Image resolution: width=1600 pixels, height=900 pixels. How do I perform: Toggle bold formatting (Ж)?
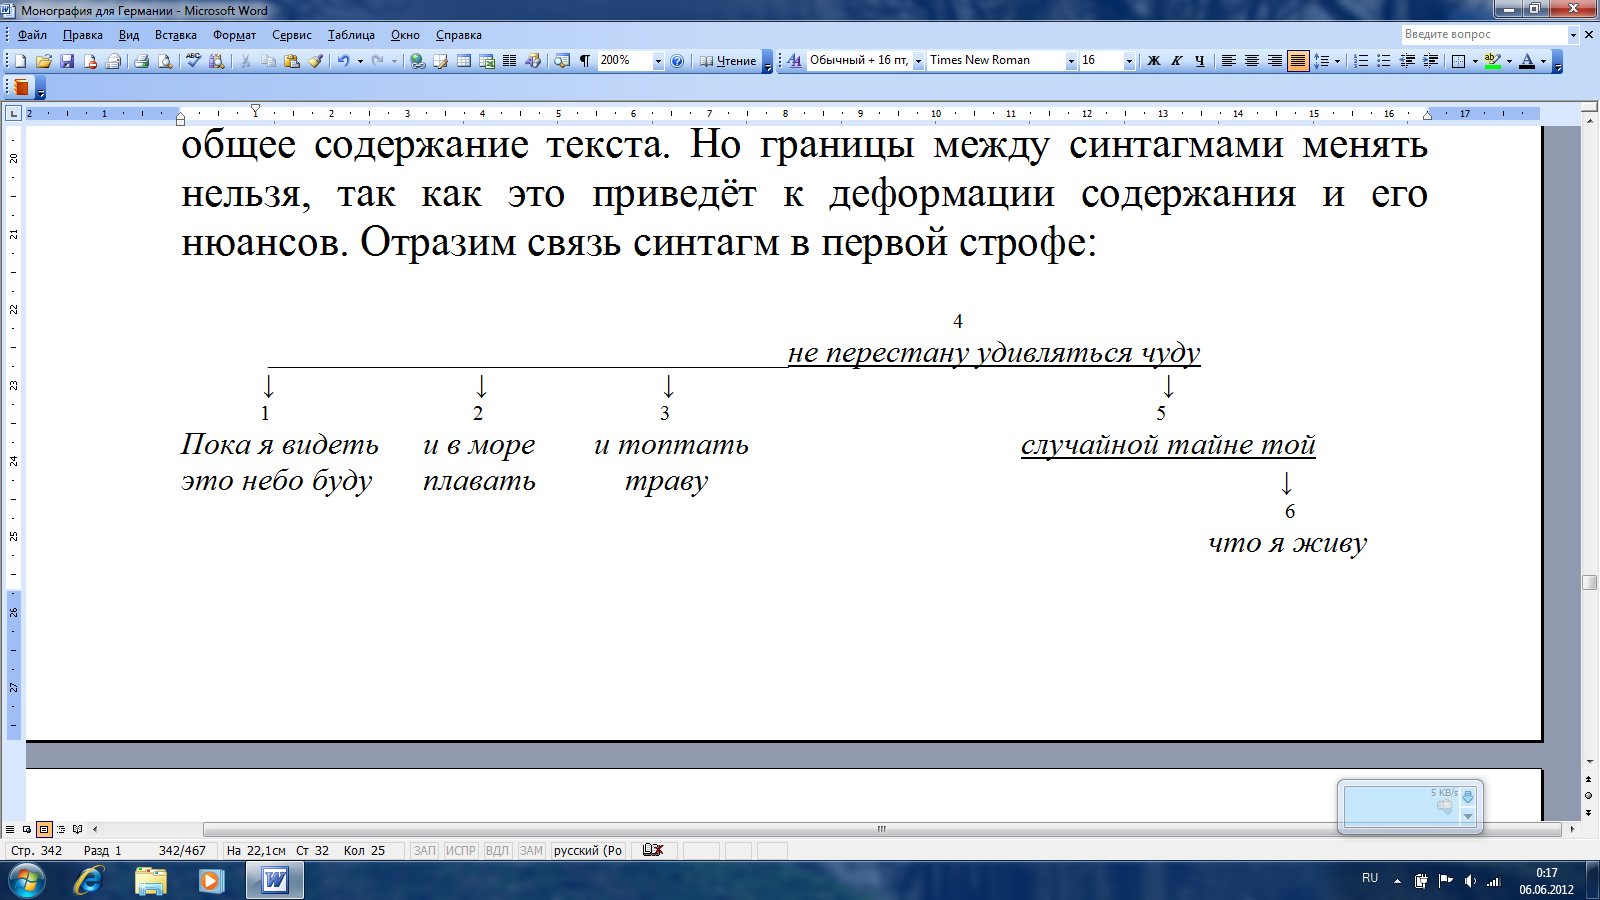(1153, 61)
